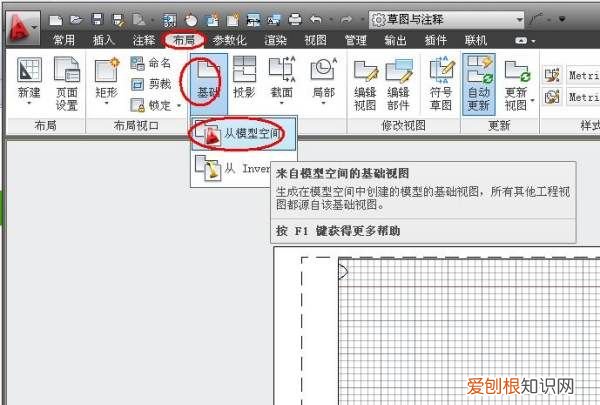Click the Save icon in quick access toolbar
This screenshot has width=600, height=405.
(x=98, y=20)
